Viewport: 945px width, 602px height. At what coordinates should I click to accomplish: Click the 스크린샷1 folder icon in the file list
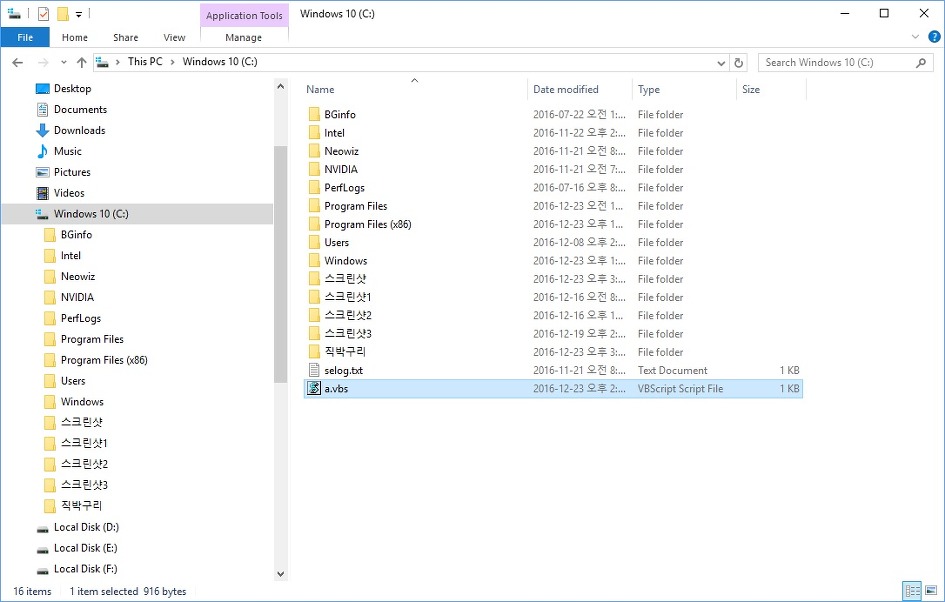point(314,297)
